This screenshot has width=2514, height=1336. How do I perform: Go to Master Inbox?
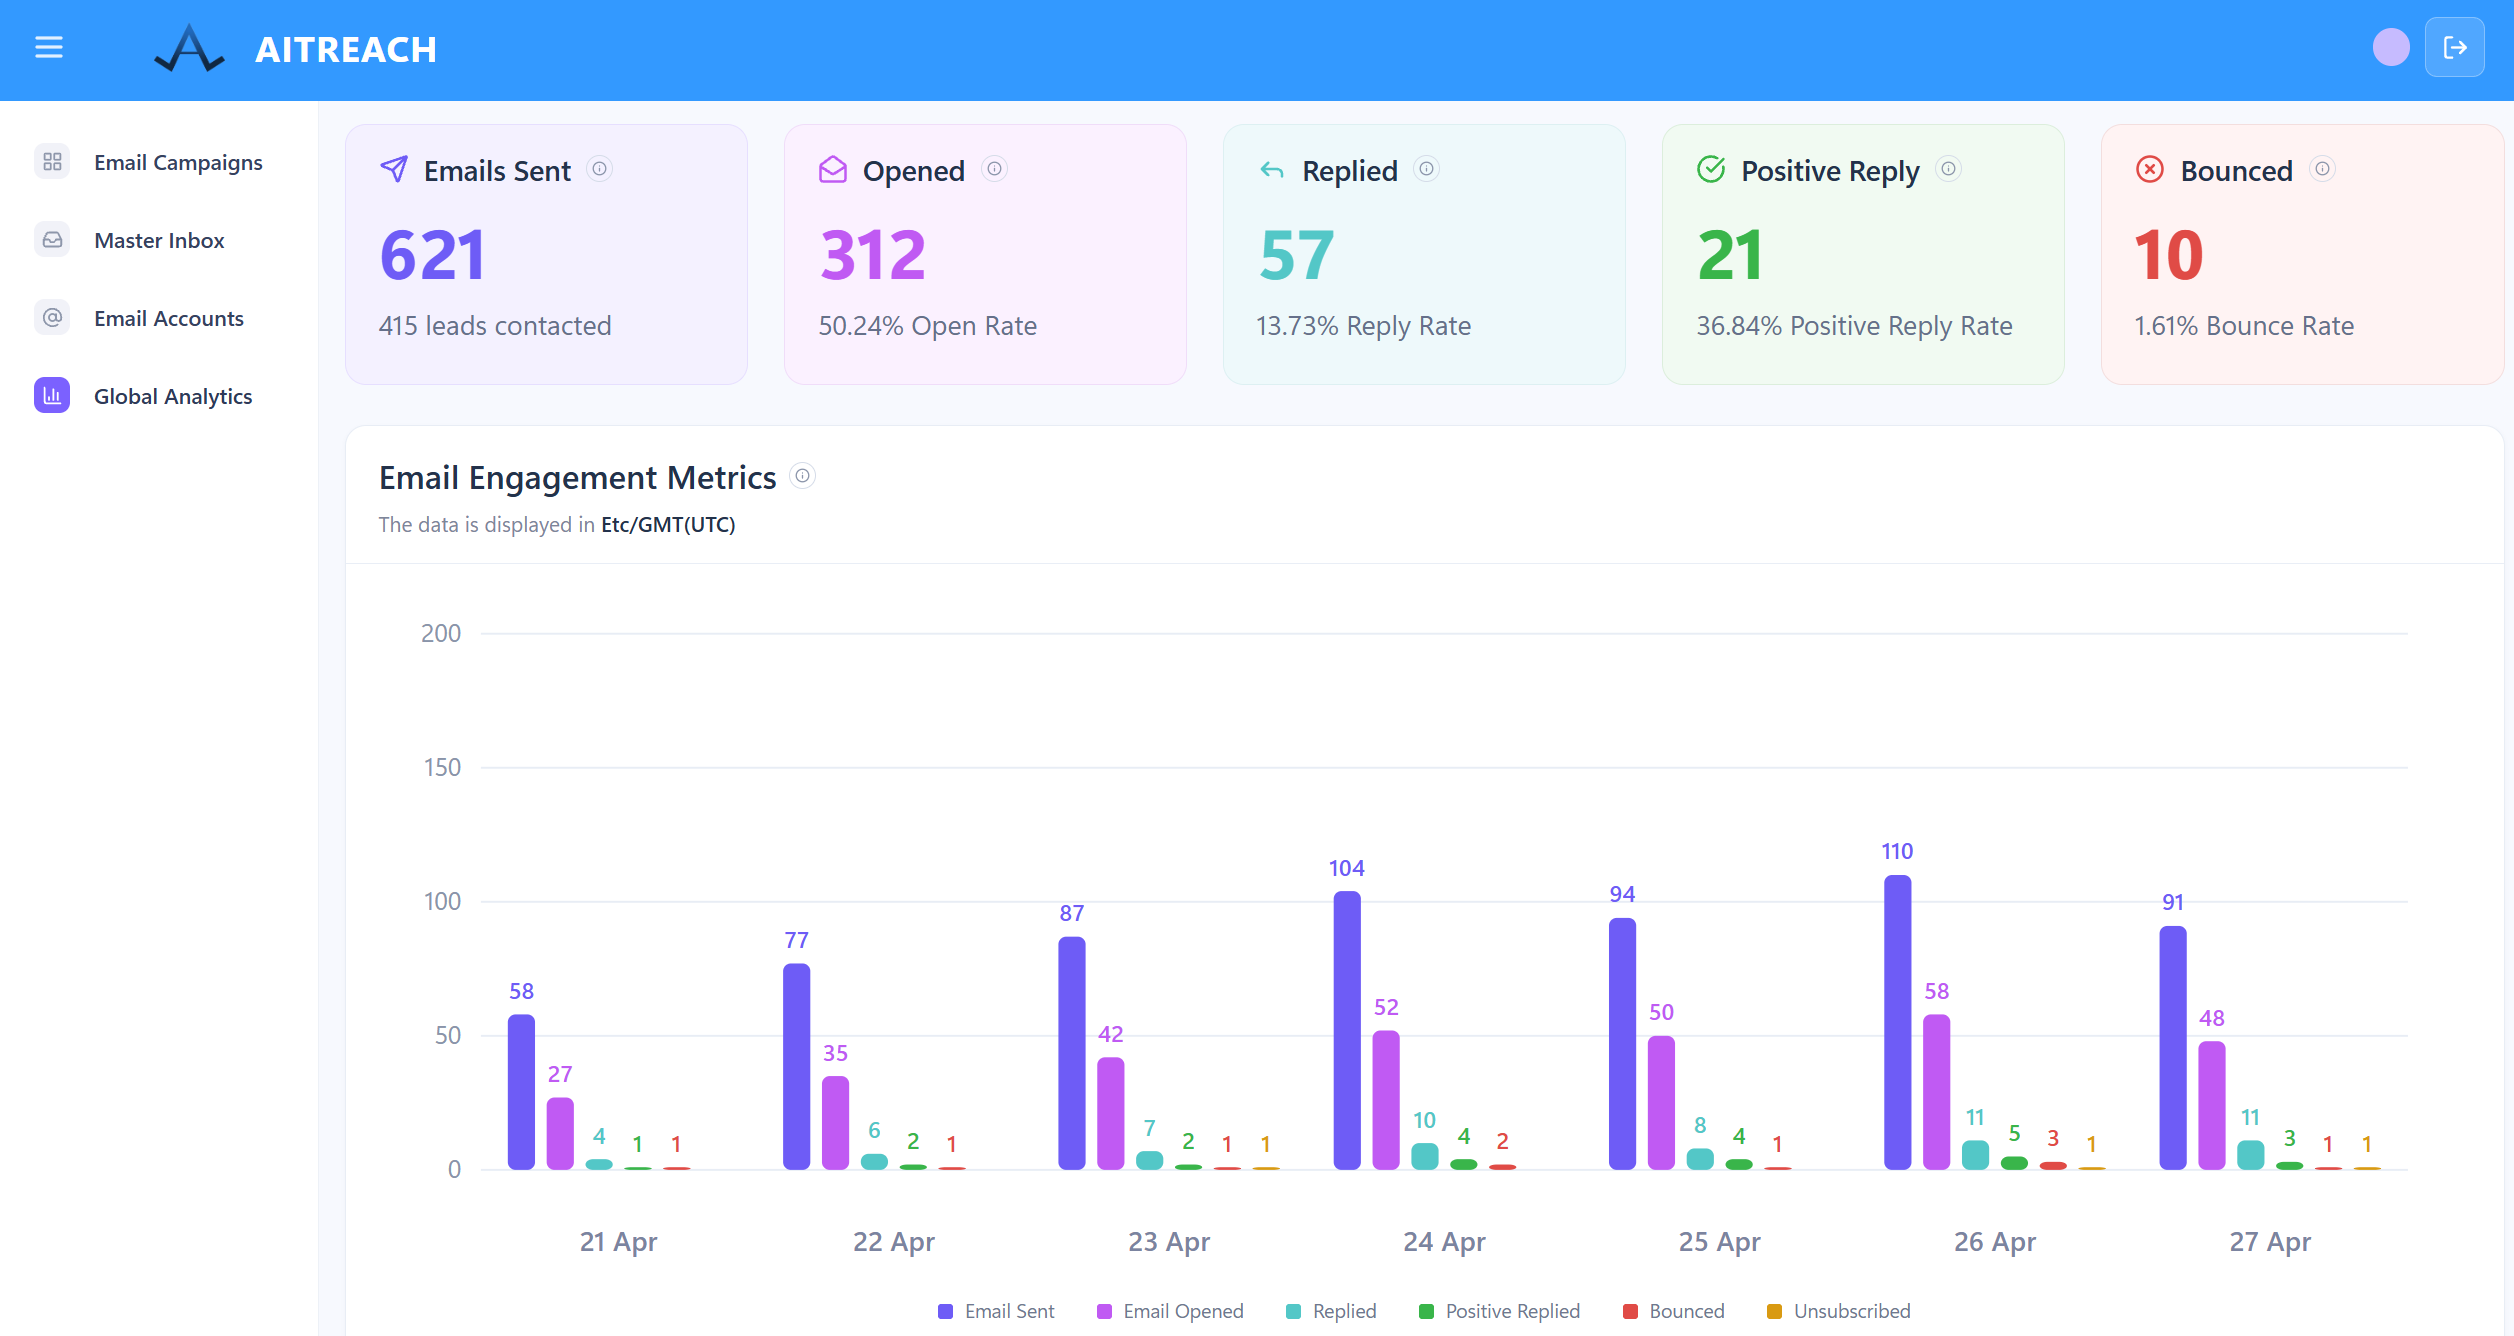coord(159,240)
